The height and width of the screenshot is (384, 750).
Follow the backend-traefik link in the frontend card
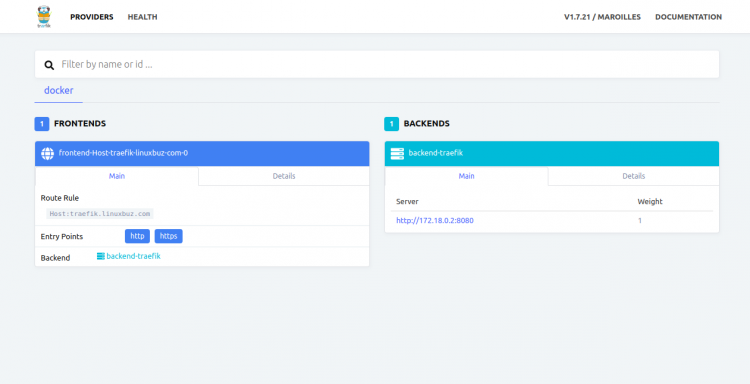pos(133,256)
